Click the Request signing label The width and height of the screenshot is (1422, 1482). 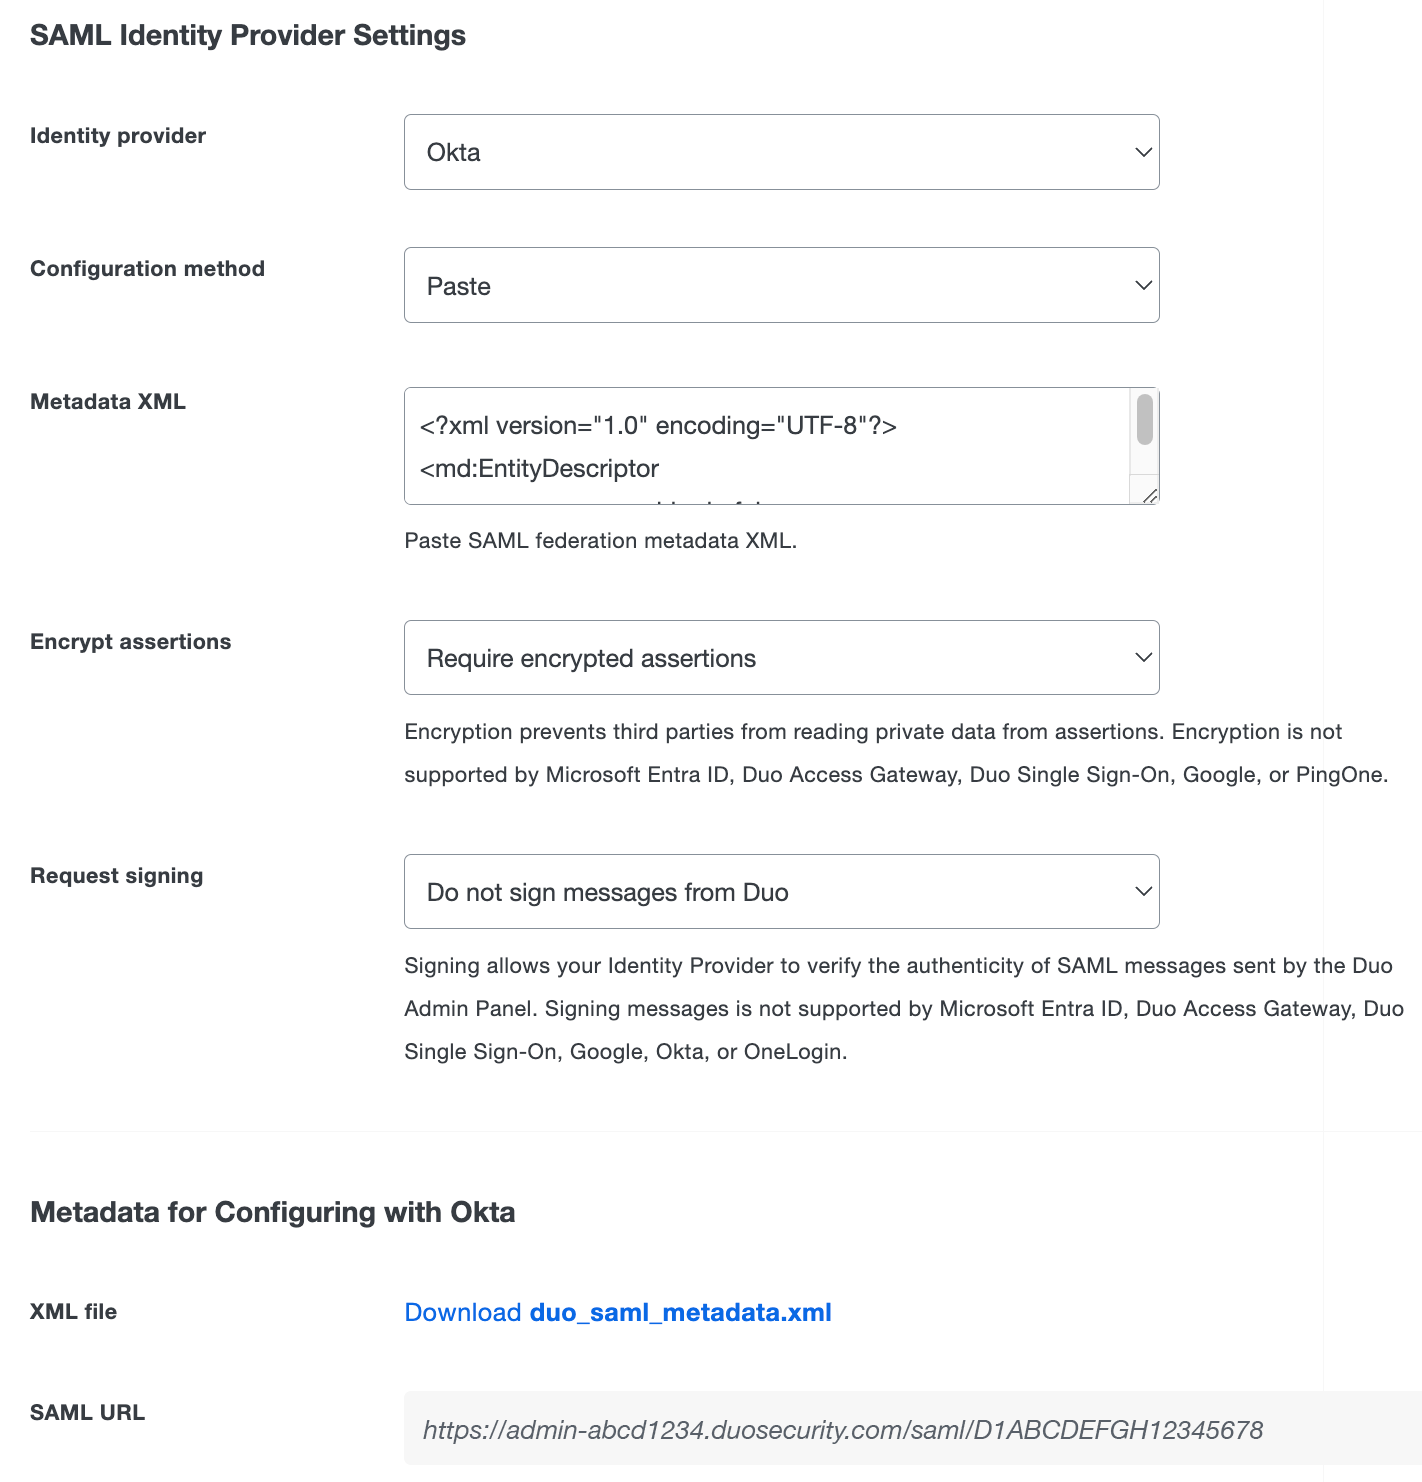click(x=116, y=875)
